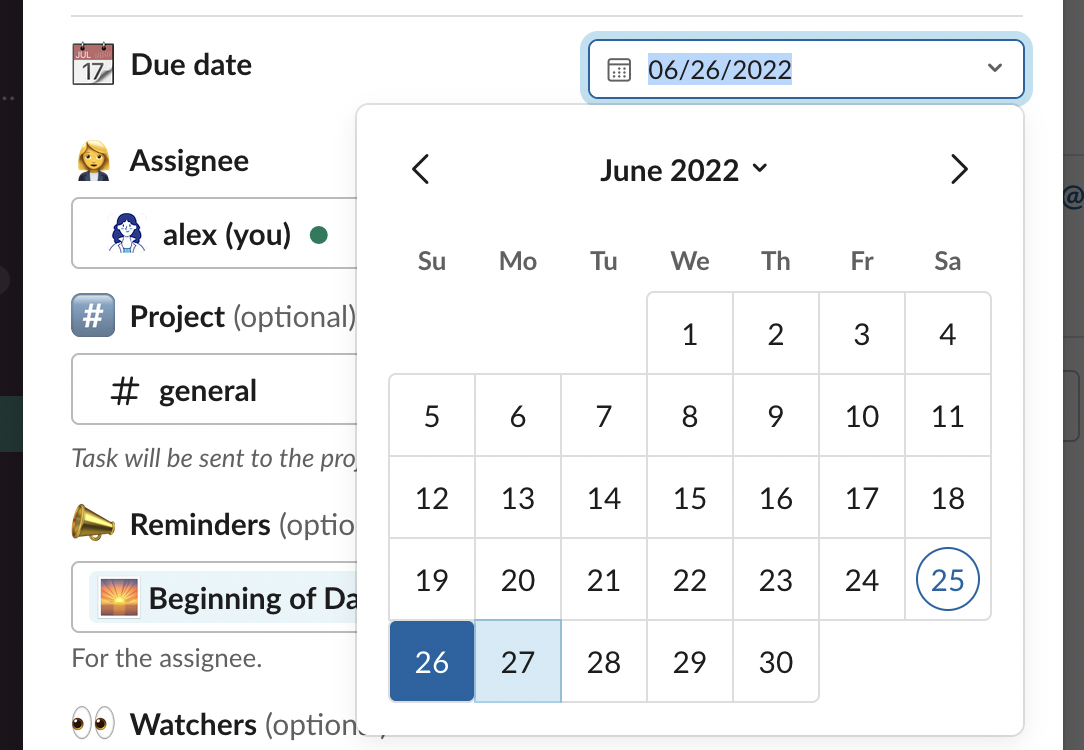Go to previous month with left arrow
1084x750 pixels.
421,169
